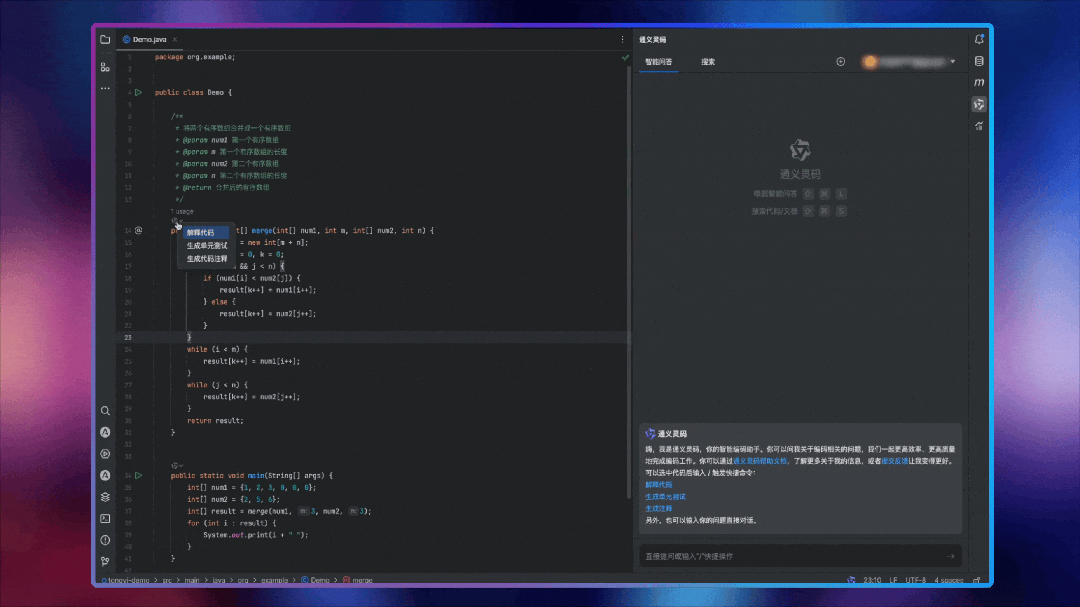Open the Terminal tool window
Viewport: 1080px width, 607px height.
pyautogui.click(x=105, y=518)
